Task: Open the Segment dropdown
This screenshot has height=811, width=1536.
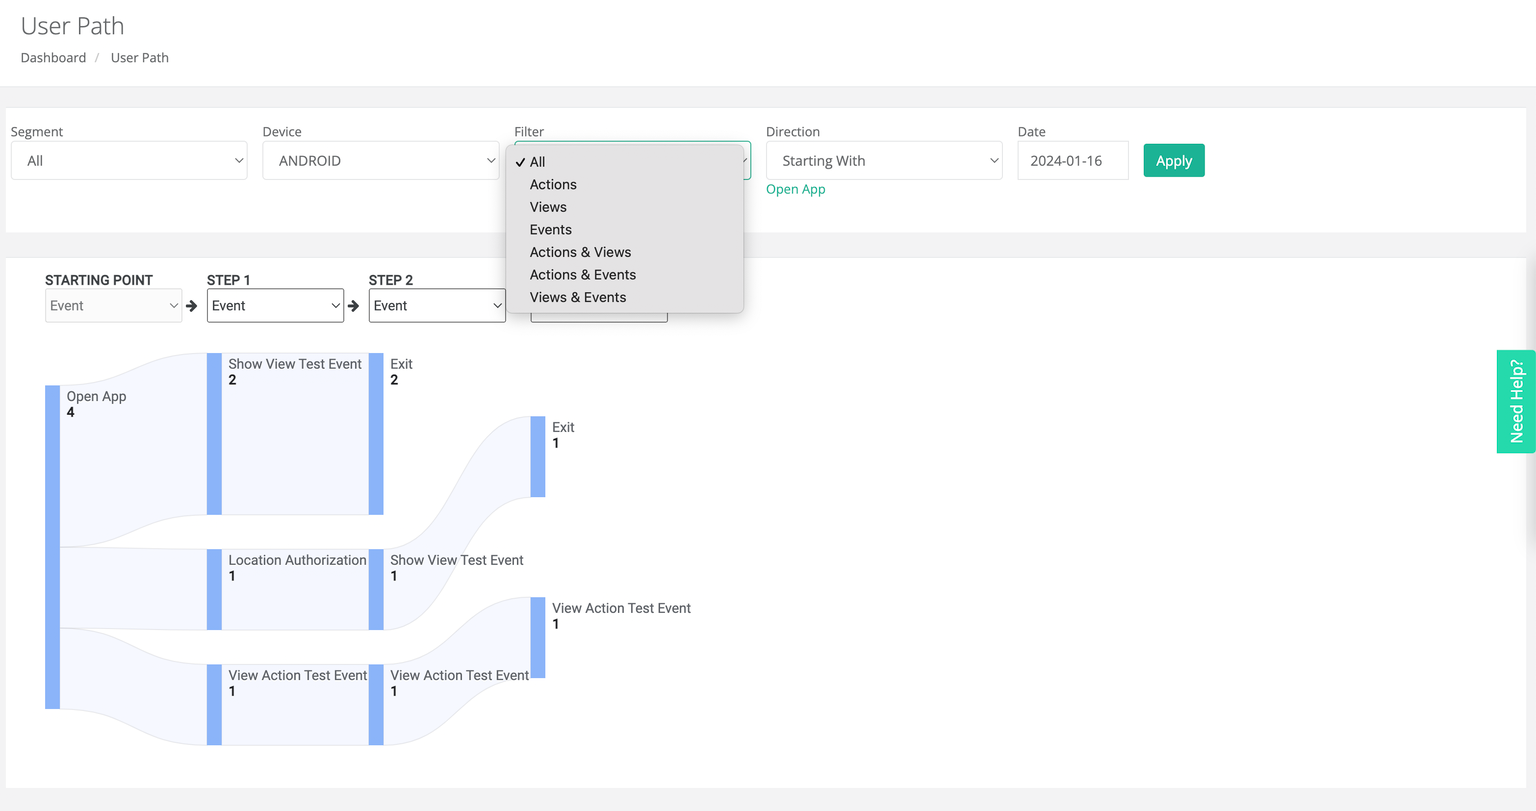Action: point(128,160)
